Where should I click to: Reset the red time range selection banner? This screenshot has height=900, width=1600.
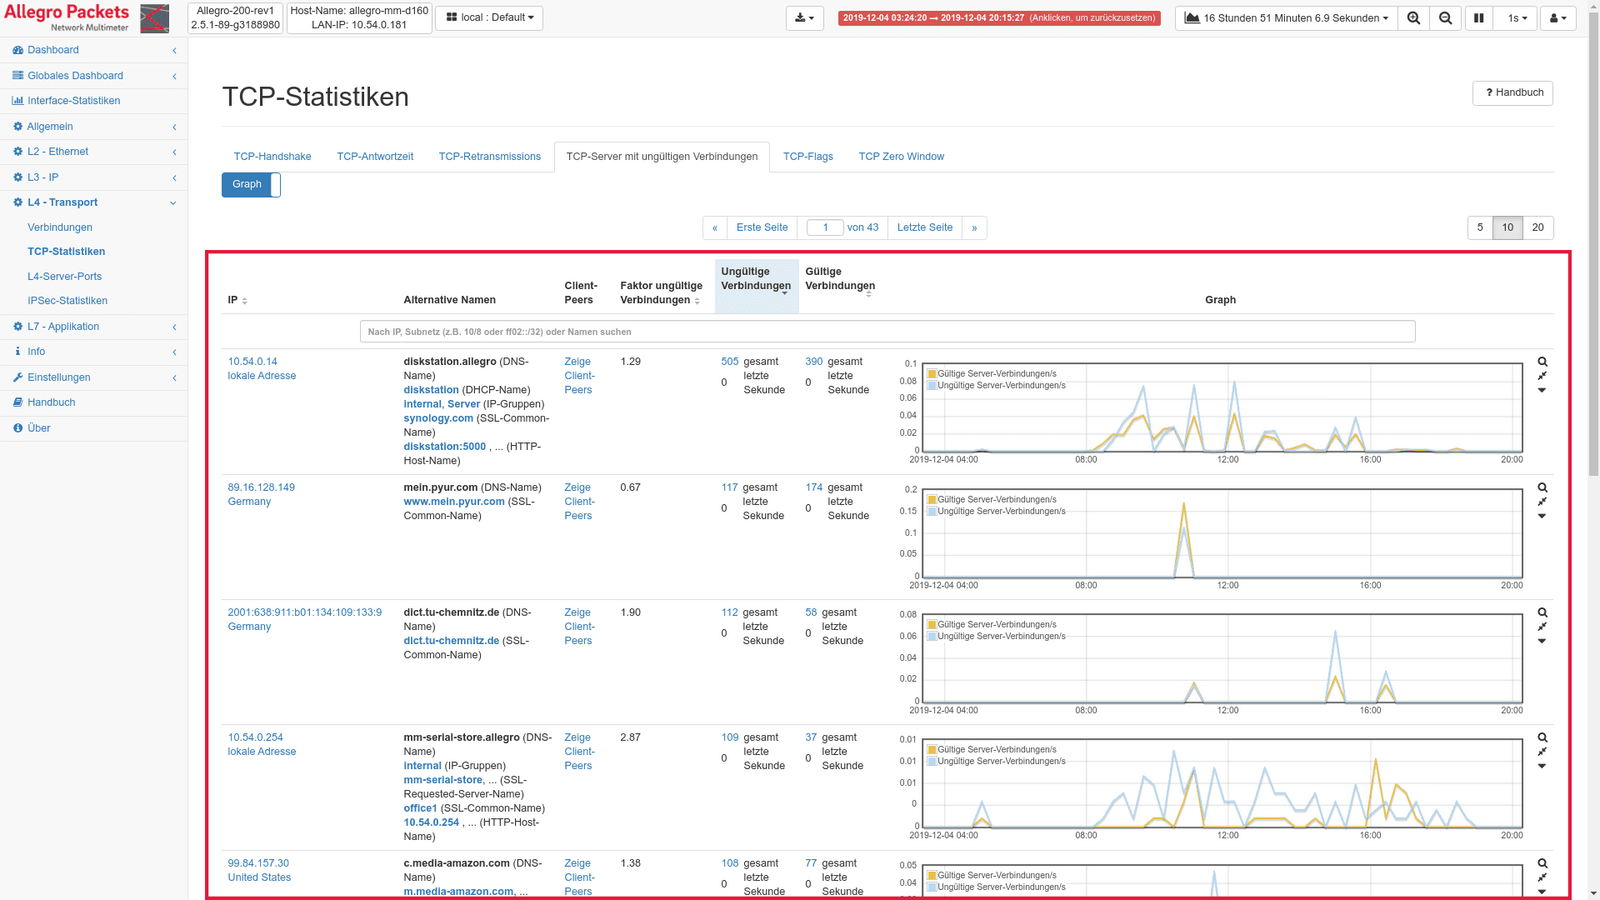(998, 18)
